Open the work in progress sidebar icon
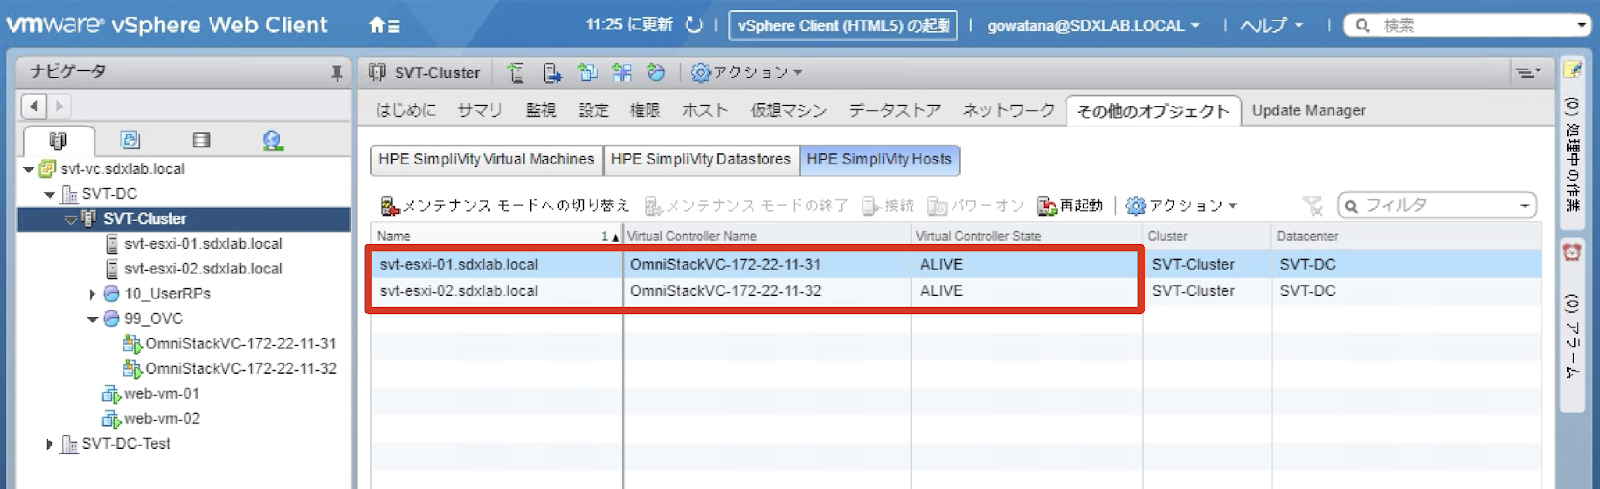The image size is (1600, 489). pos(1572,69)
